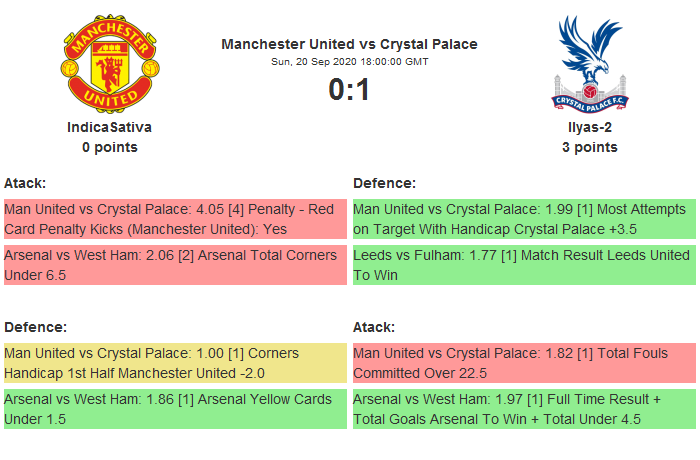Click Ilyas-2's 3 points label

coord(589,147)
